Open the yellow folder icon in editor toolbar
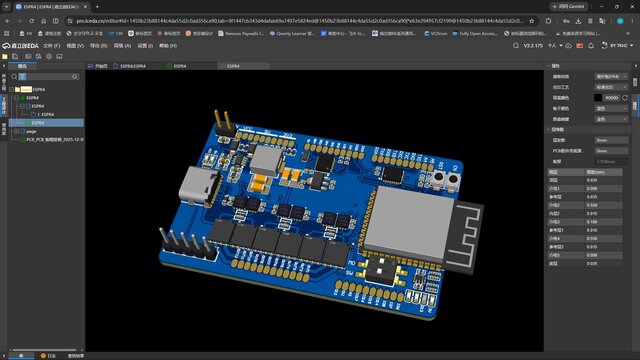This screenshot has height=360, width=640. pos(5,56)
